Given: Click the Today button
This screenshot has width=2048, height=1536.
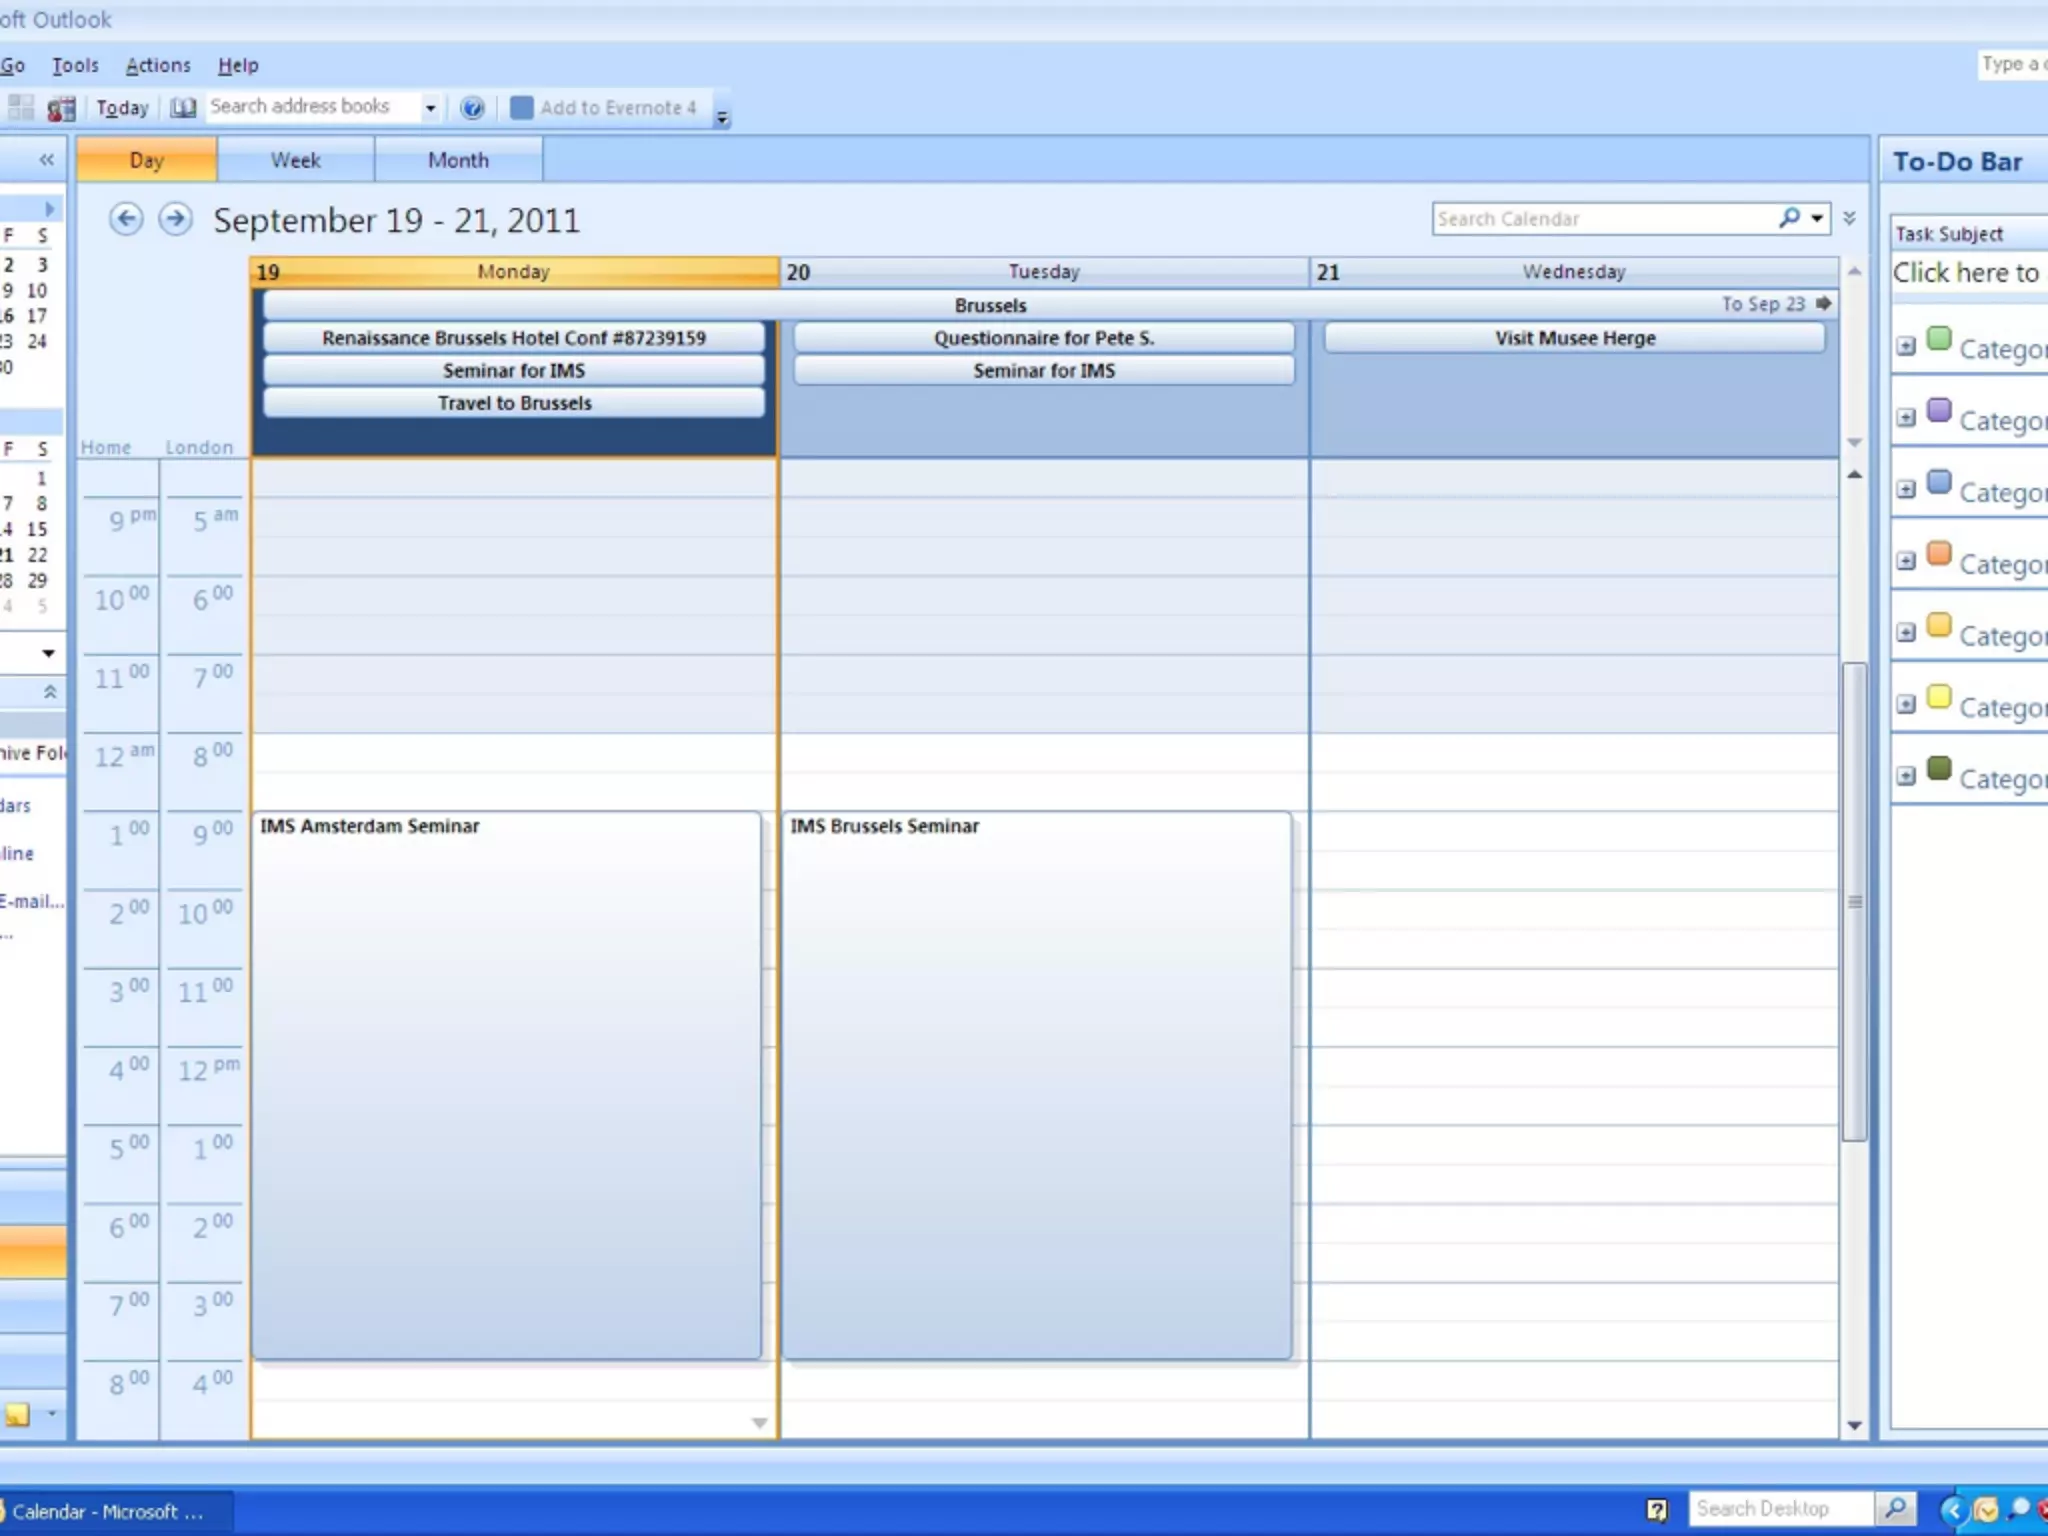Looking at the screenshot, I should point(122,108).
